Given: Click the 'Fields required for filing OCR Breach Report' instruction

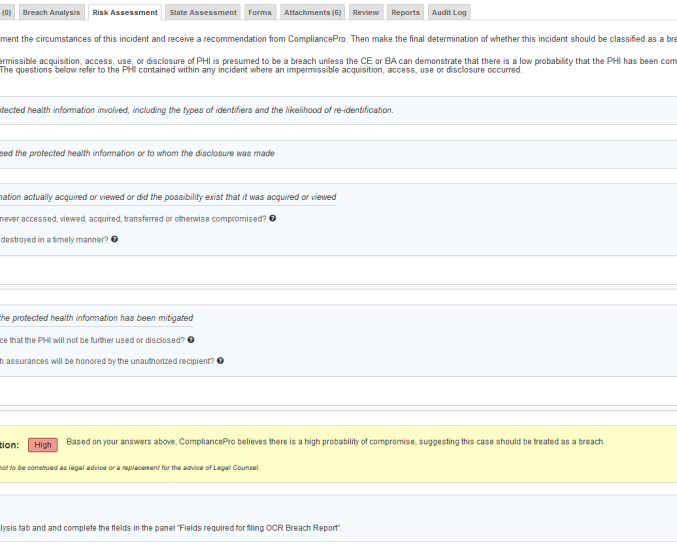Looking at the screenshot, I should coord(170,527).
